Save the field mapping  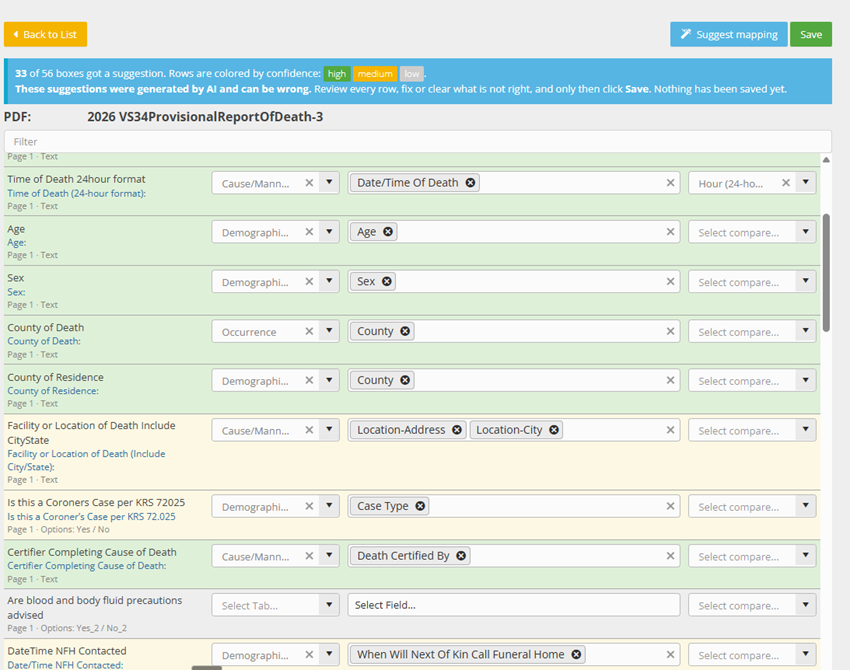click(811, 34)
